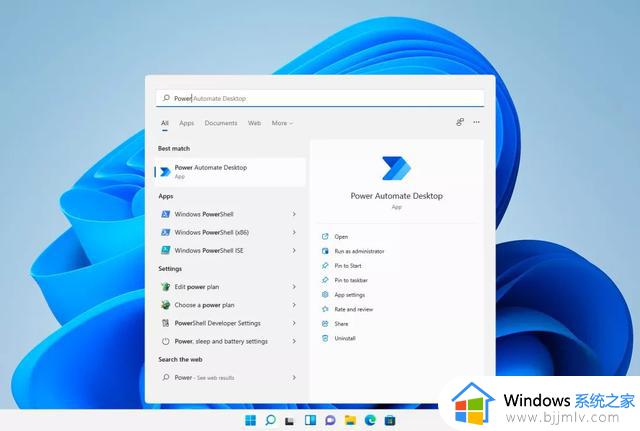640x431 pixels.
Task: Select Pin to Start
Action: 348,266
